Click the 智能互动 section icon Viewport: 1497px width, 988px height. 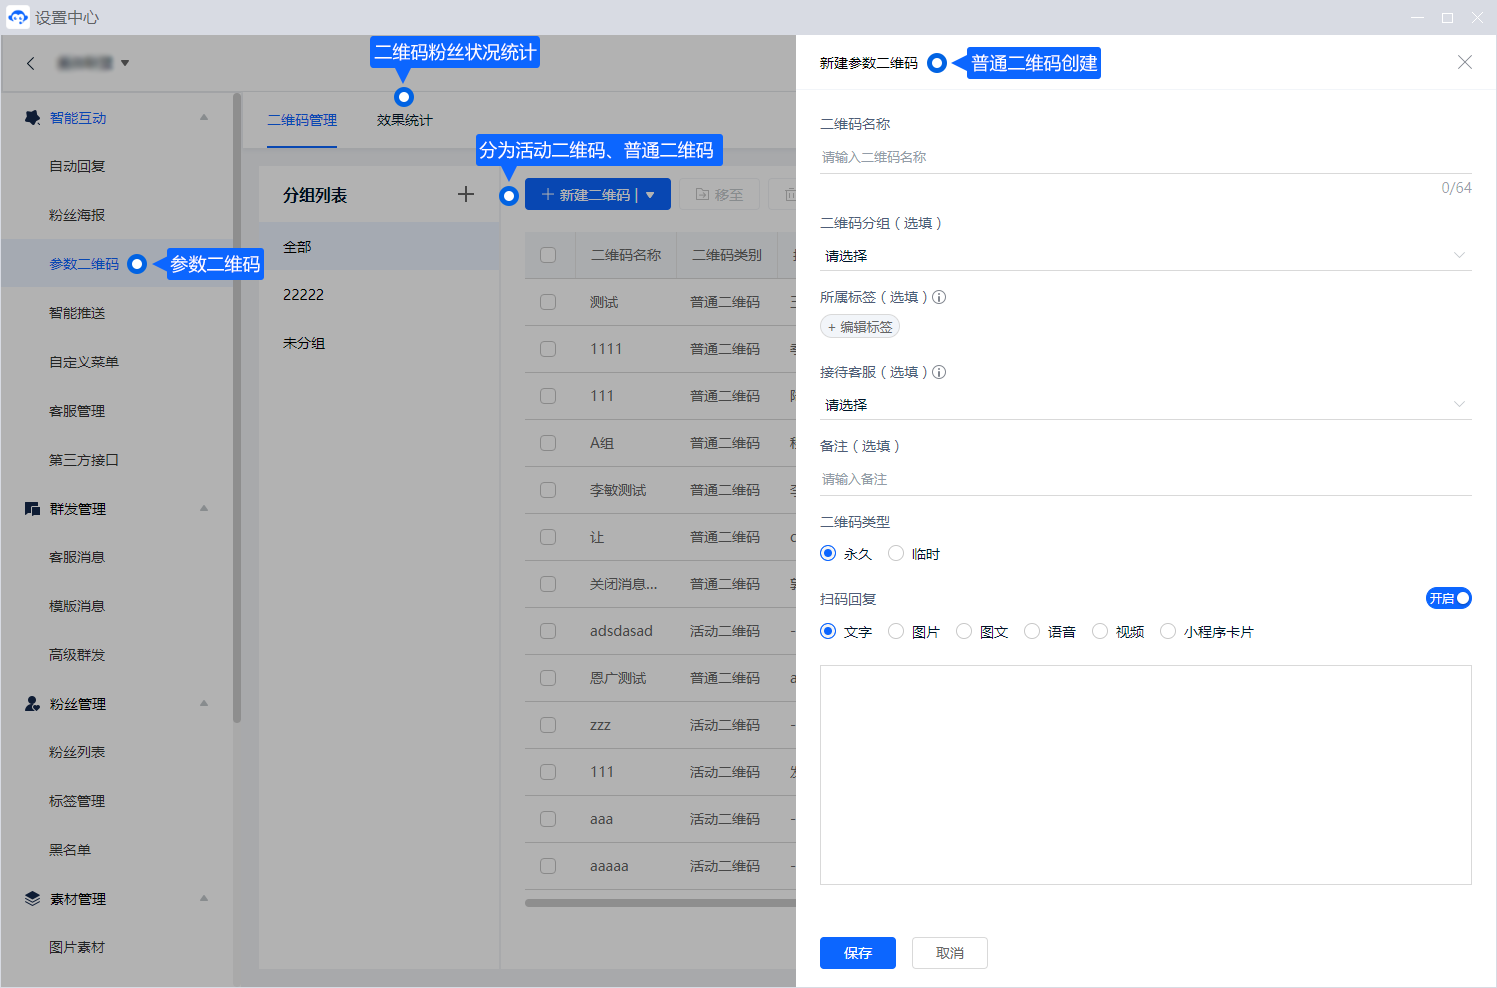(x=32, y=118)
